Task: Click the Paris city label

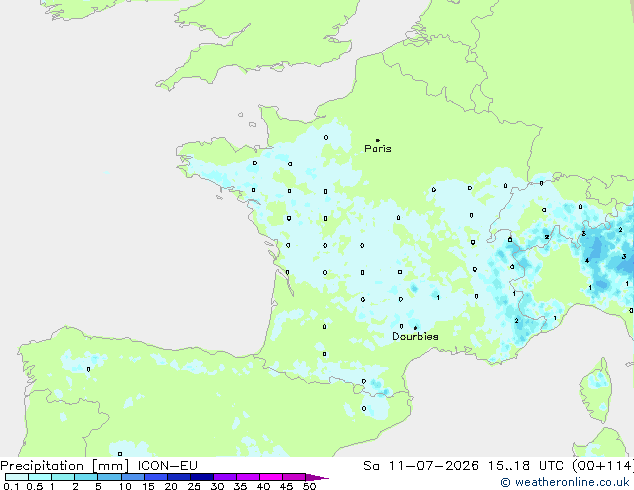Action: pyautogui.click(x=378, y=149)
